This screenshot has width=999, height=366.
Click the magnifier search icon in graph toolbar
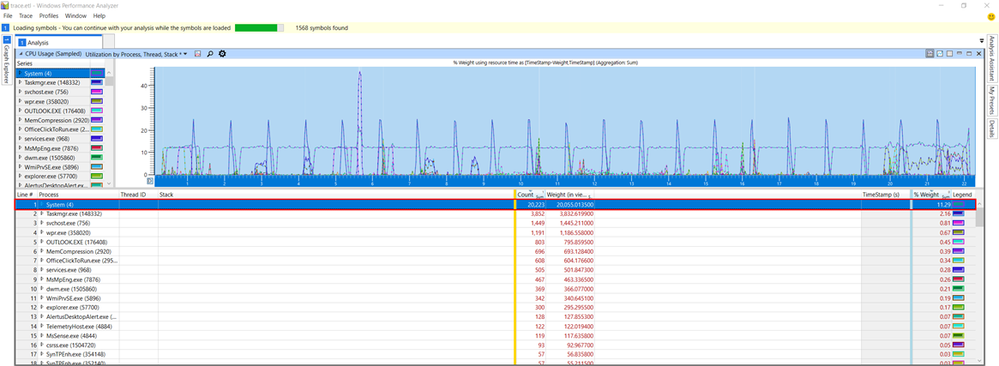coord(210,54)
